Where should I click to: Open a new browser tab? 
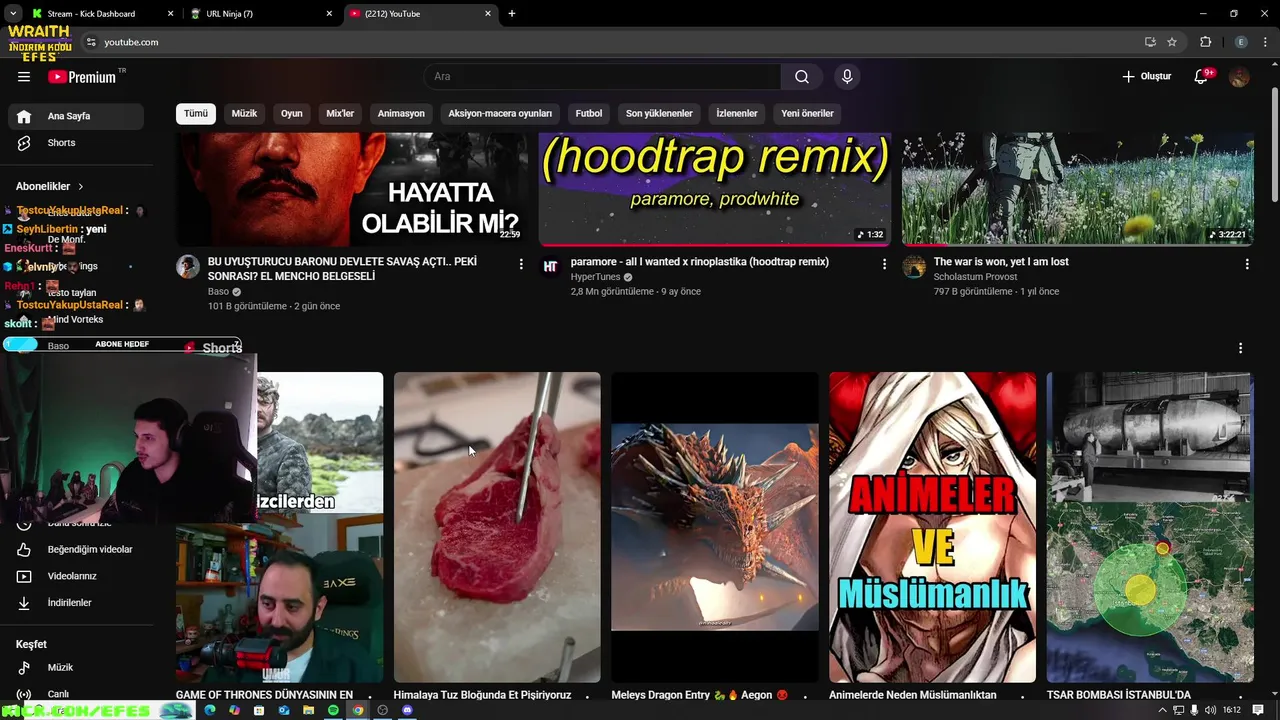(512, 14)
